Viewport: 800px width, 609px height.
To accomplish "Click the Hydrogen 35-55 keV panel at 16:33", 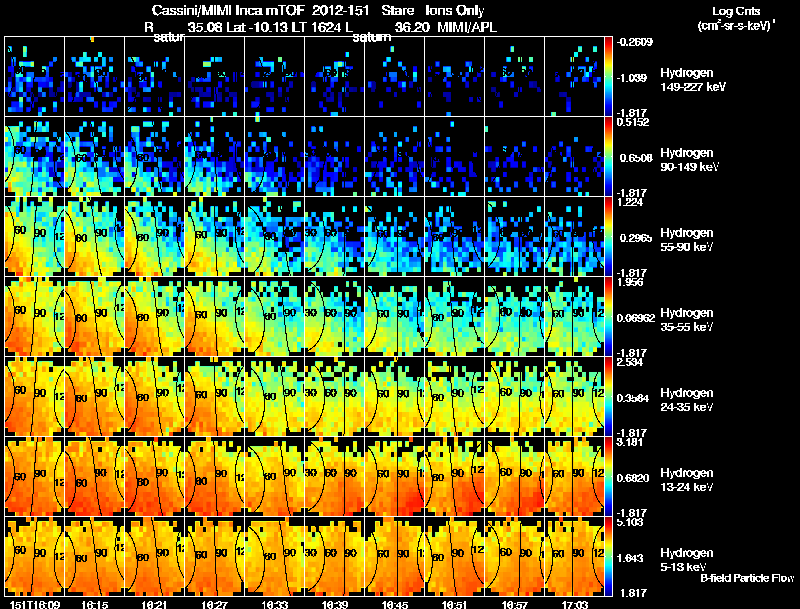I will (x=274, y=316).
